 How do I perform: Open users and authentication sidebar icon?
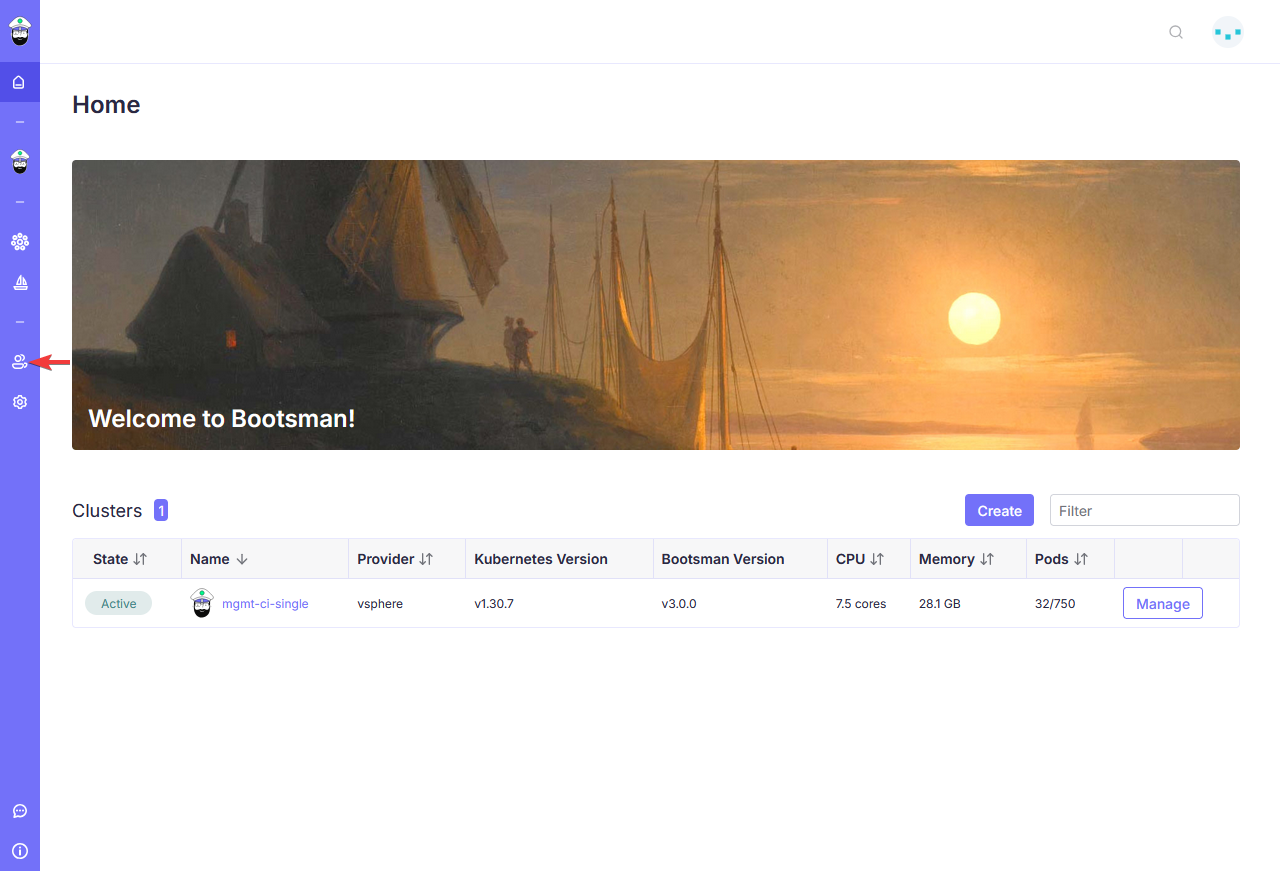click(x=19, y=362)
